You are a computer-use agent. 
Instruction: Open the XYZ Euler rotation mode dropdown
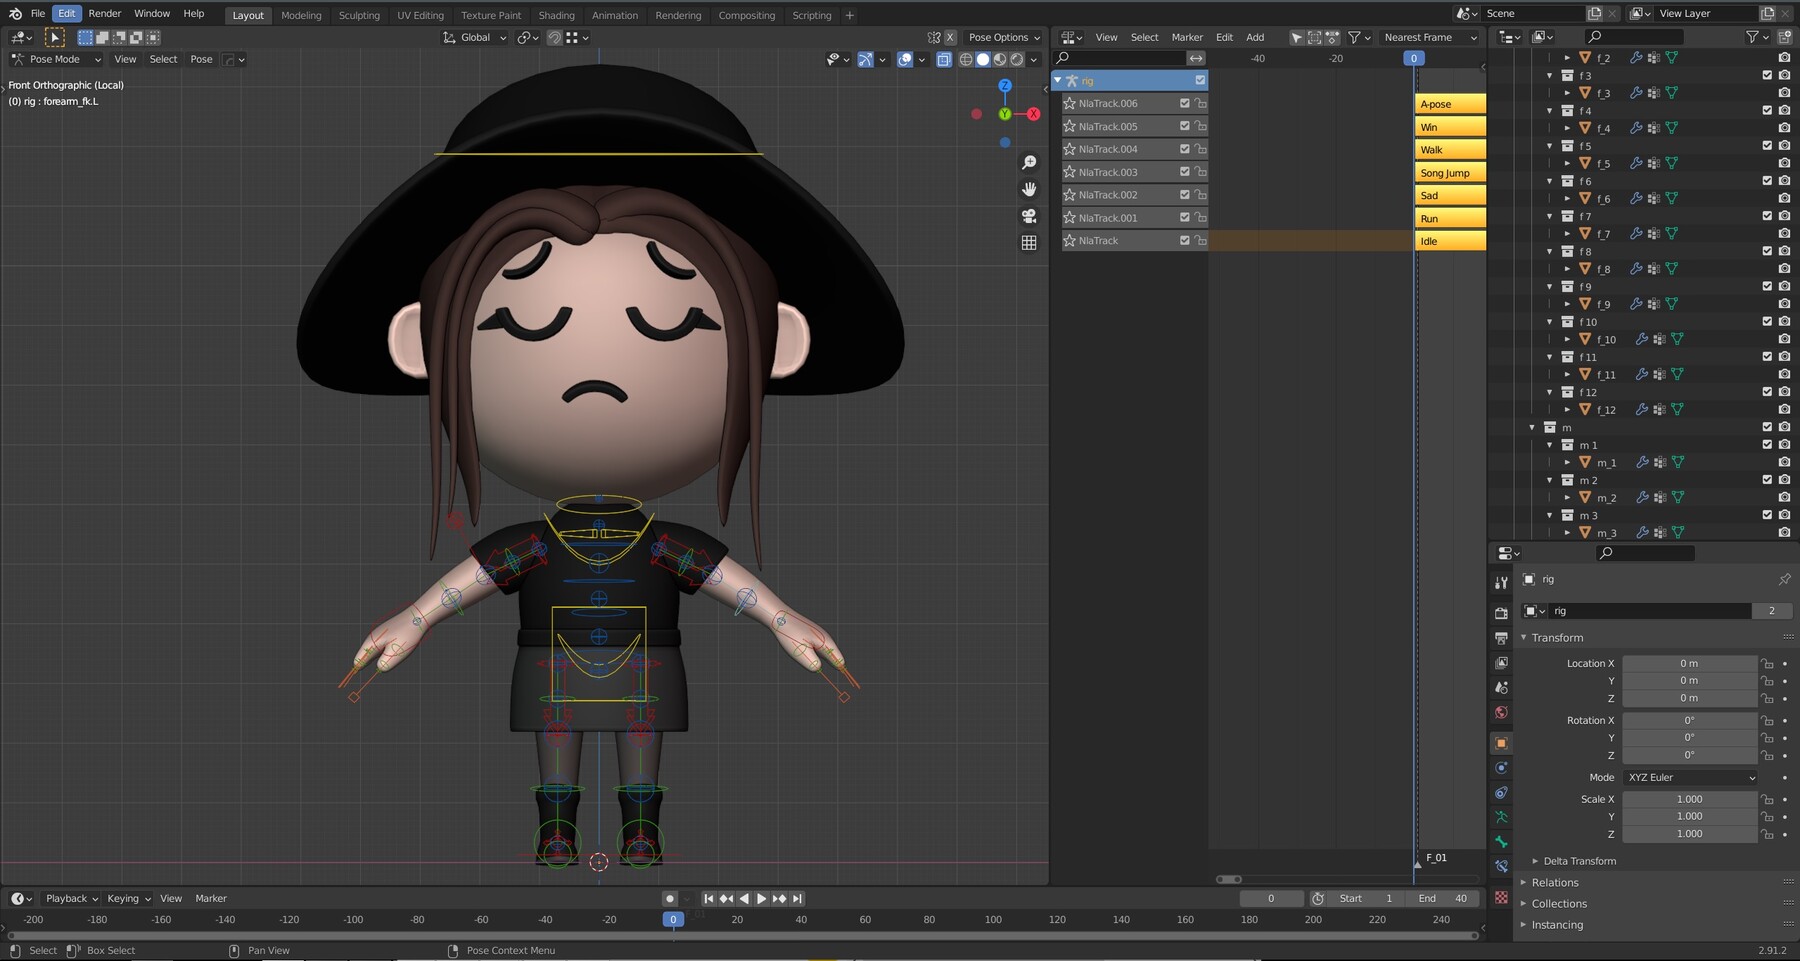point(1690,777)
